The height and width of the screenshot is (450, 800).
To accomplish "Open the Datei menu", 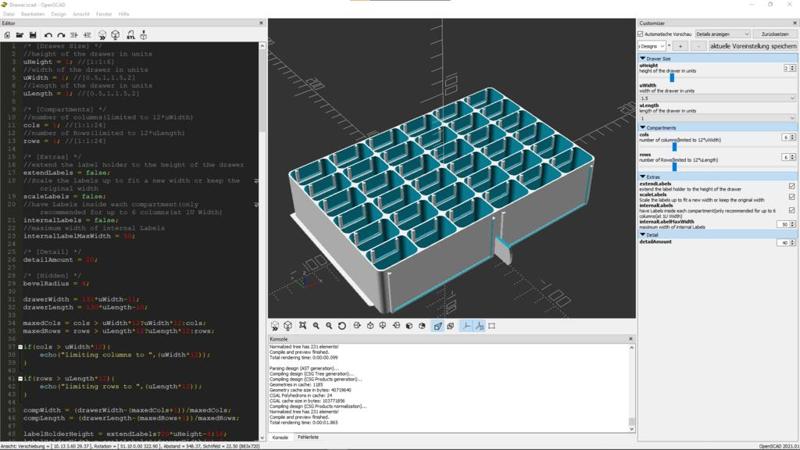I will 9,14.
